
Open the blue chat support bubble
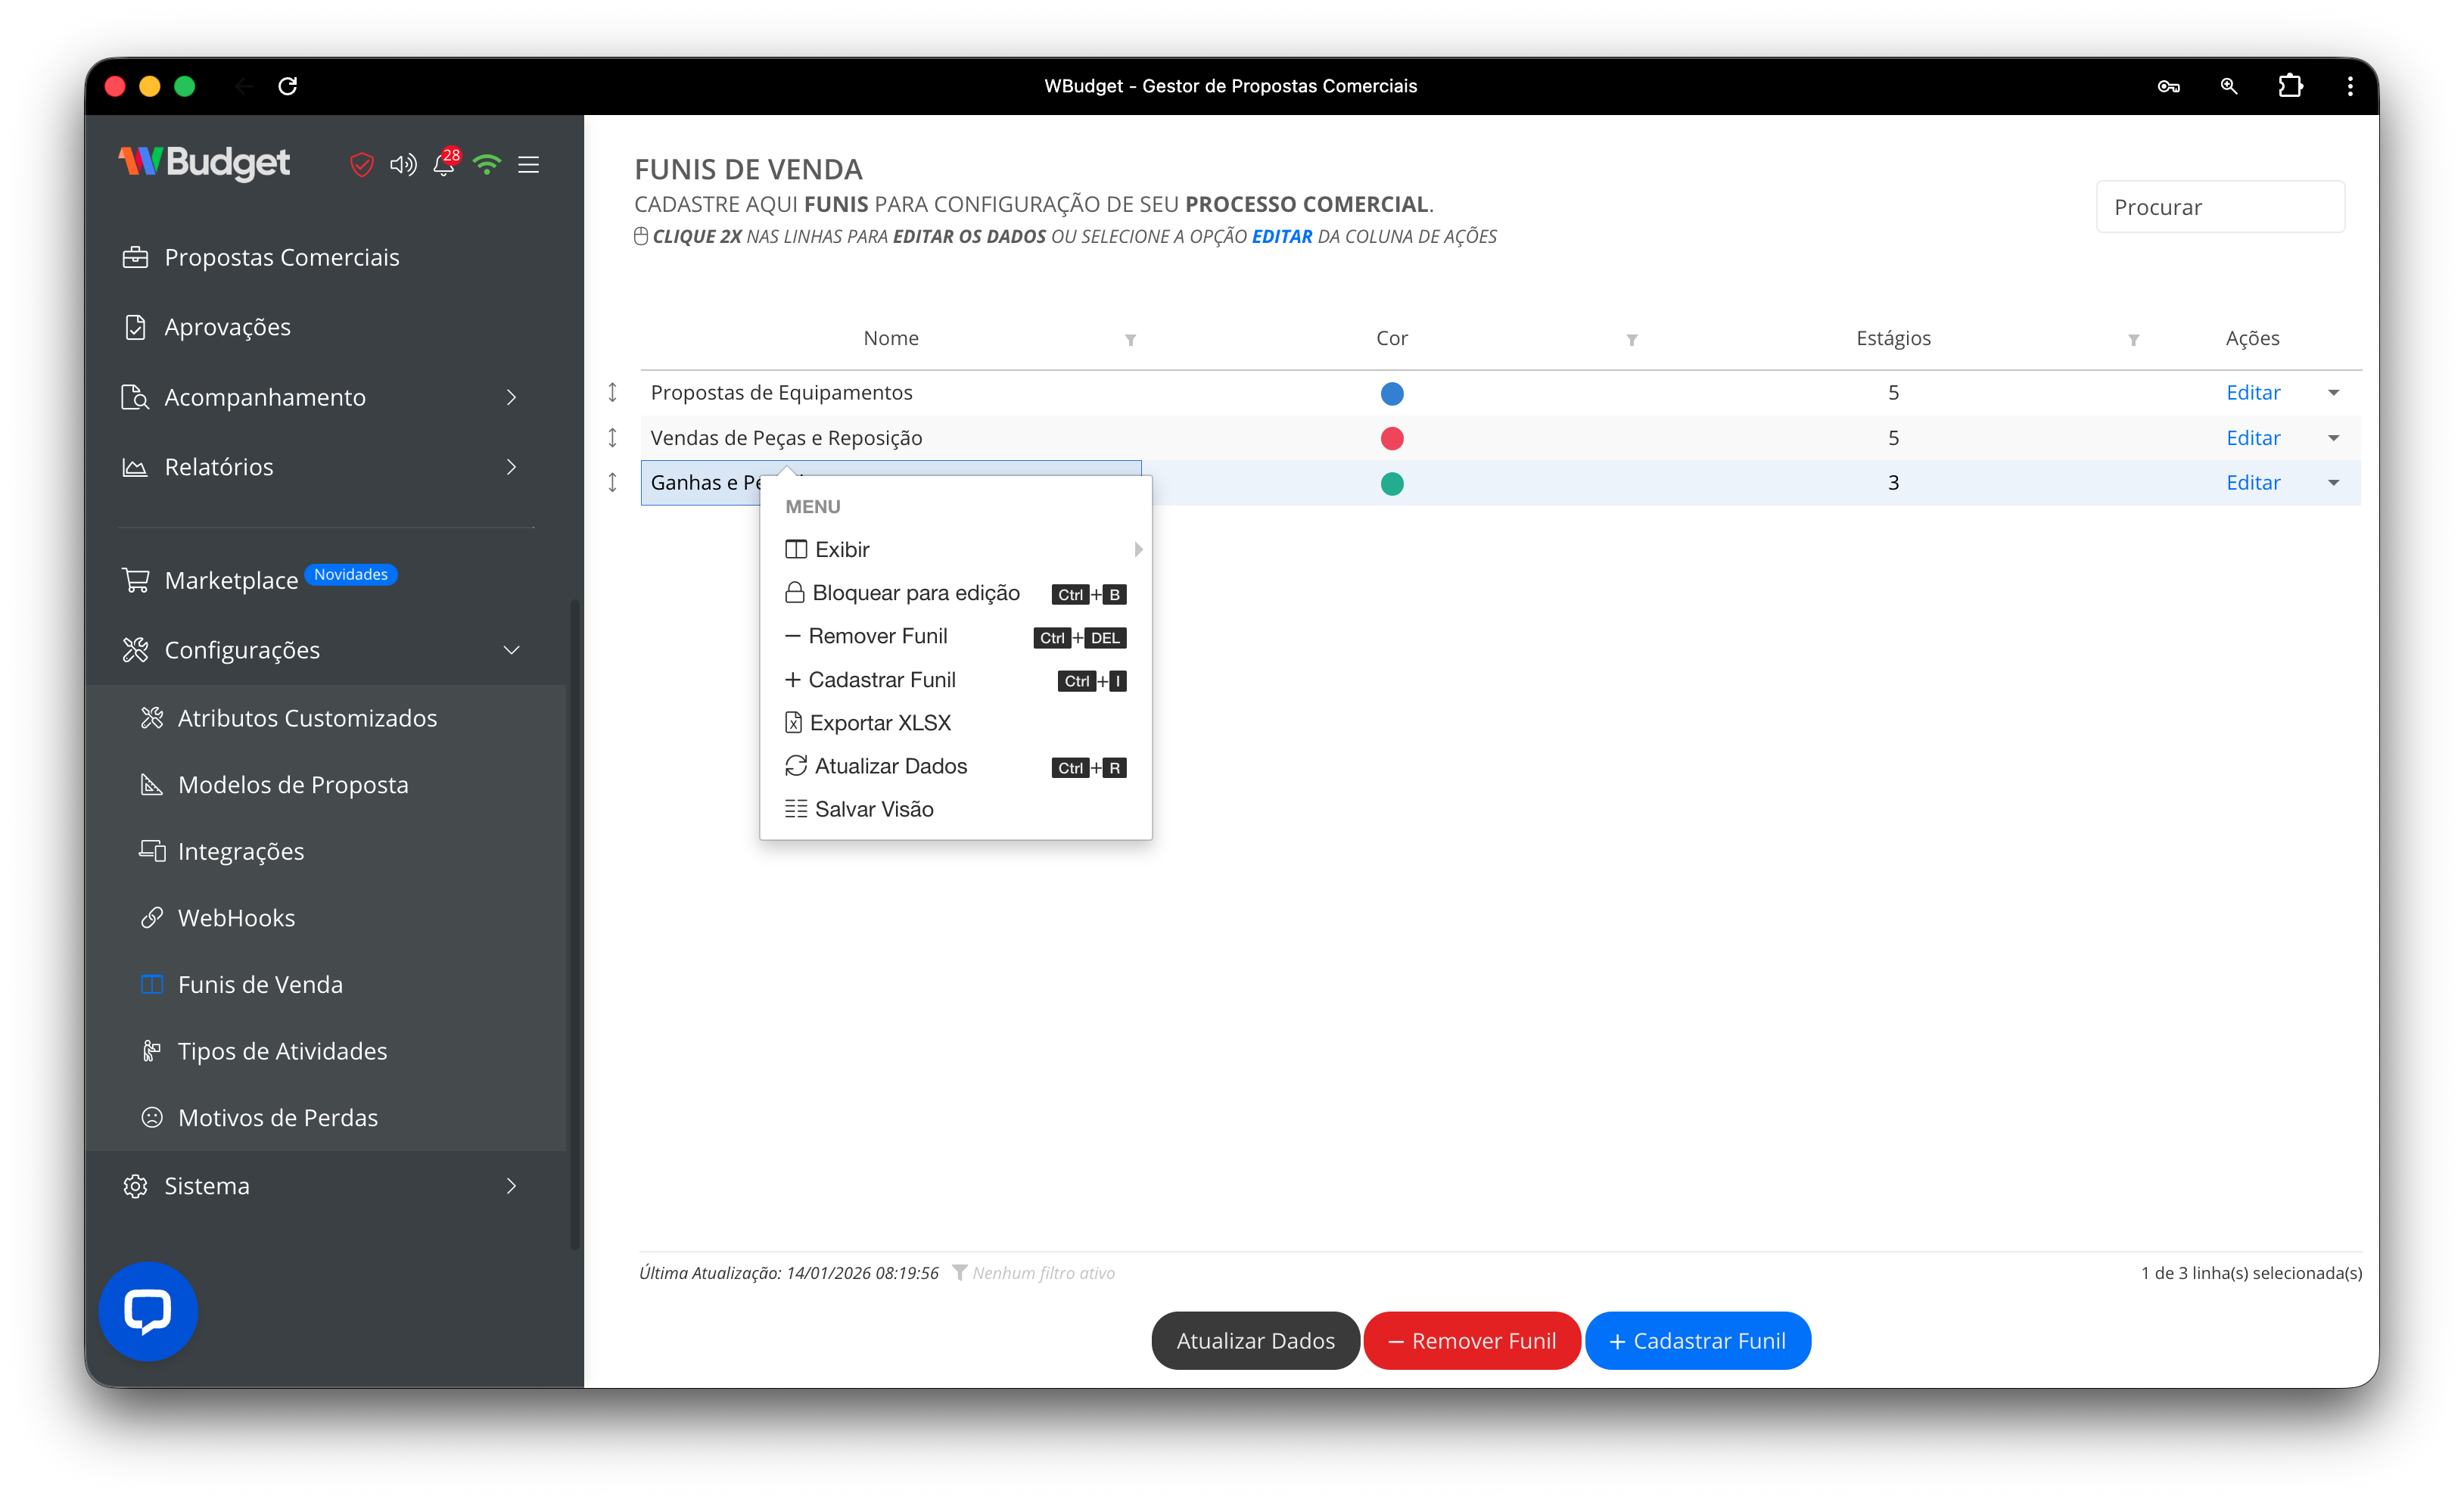148,1311
